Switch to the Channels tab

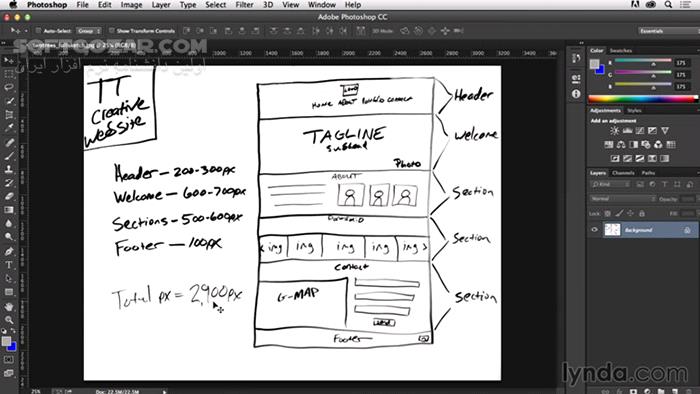(x=623, y=173)
